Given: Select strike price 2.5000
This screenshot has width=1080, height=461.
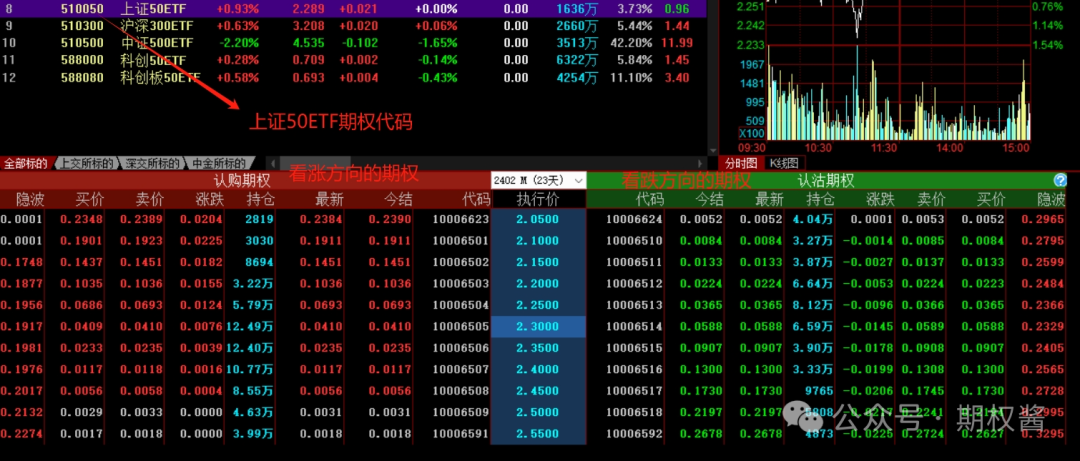Looking at the screenshot, I should coord(538,412).
